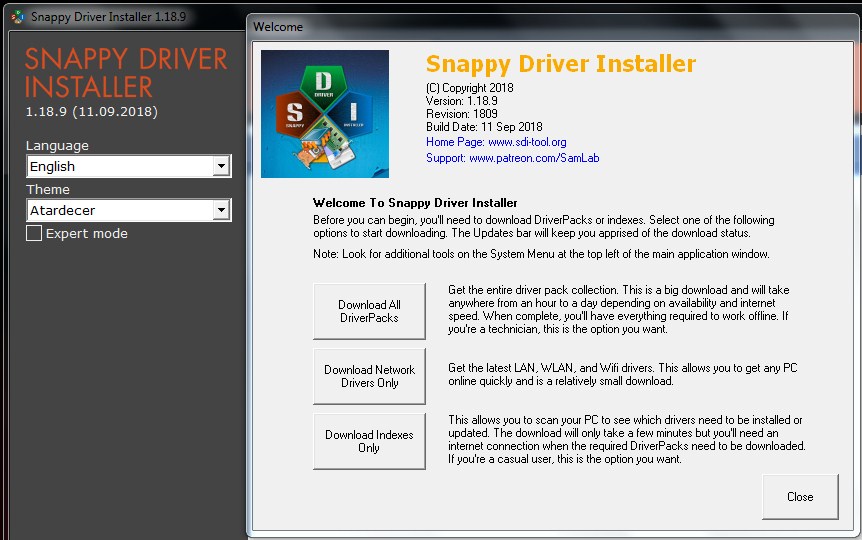Image resolution: width=862 pixels, height=540 pixels.
Task: Click the "Snappy Driver Installer 1.18.9" window title
Action: tap(108, 16)
